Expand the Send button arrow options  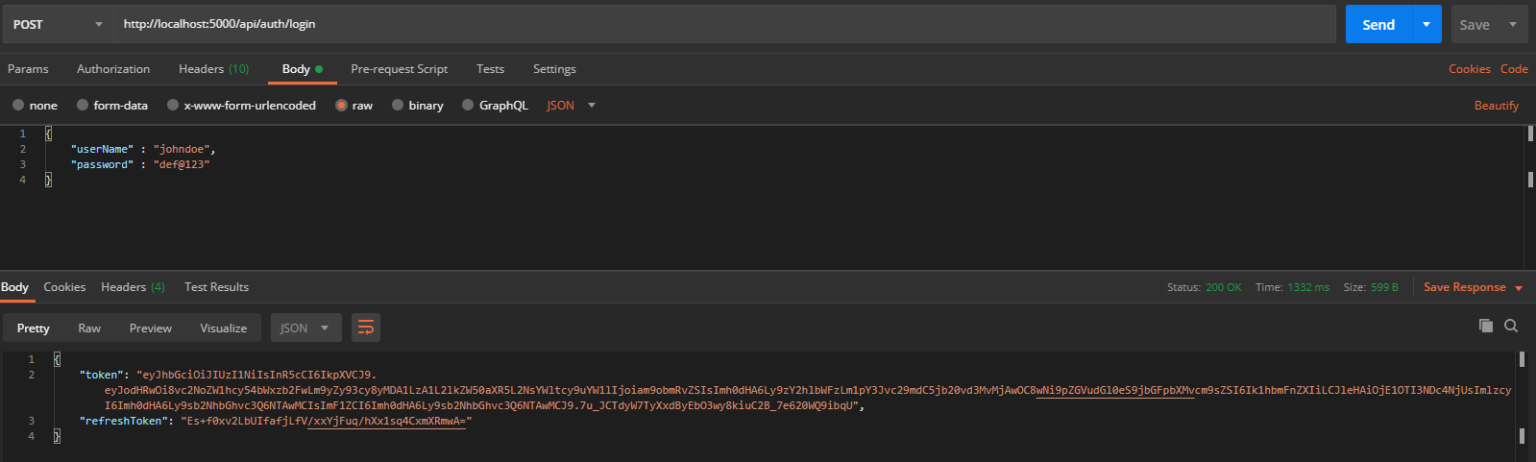click(x=1426, y=24)
